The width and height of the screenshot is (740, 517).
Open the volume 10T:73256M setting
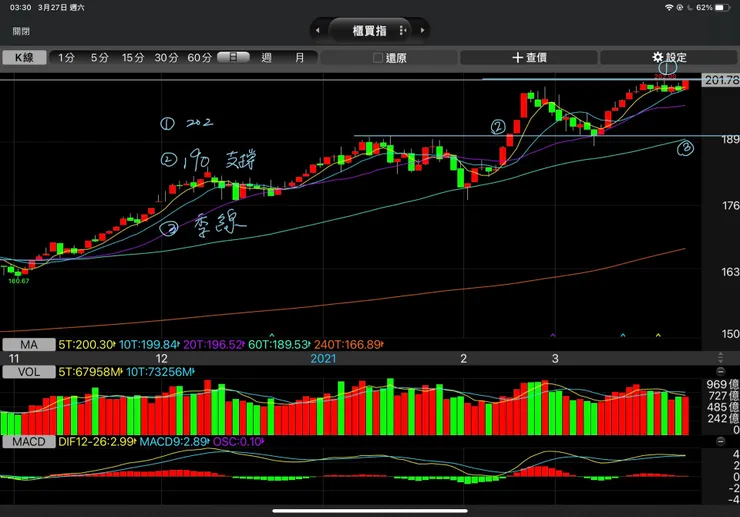160,372
